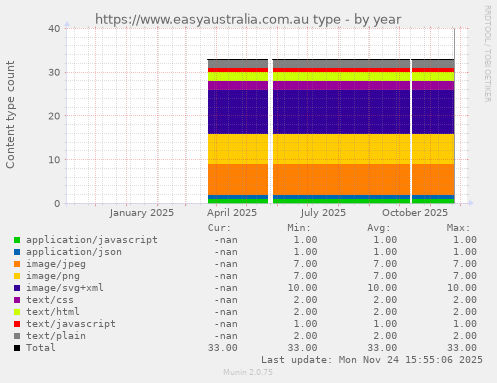The image size is (497, 383).
Task: Click the 'application/javascript' legend label
Action: point(92,240)
